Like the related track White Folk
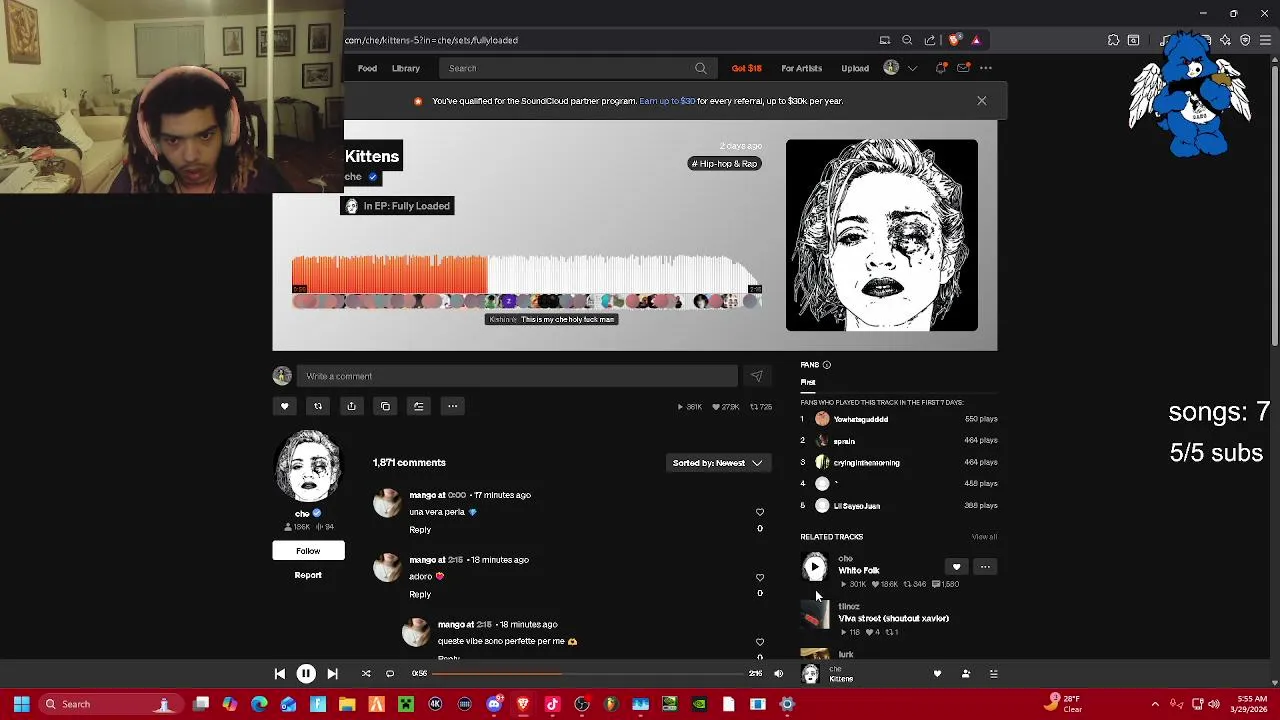This screenshot has width=1280, height=720. 956,567
